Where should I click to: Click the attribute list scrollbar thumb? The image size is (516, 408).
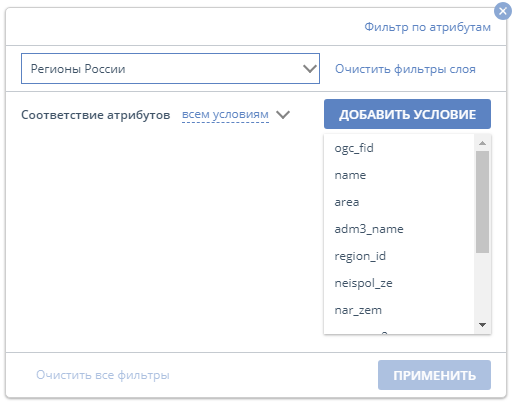pos(482,202)
